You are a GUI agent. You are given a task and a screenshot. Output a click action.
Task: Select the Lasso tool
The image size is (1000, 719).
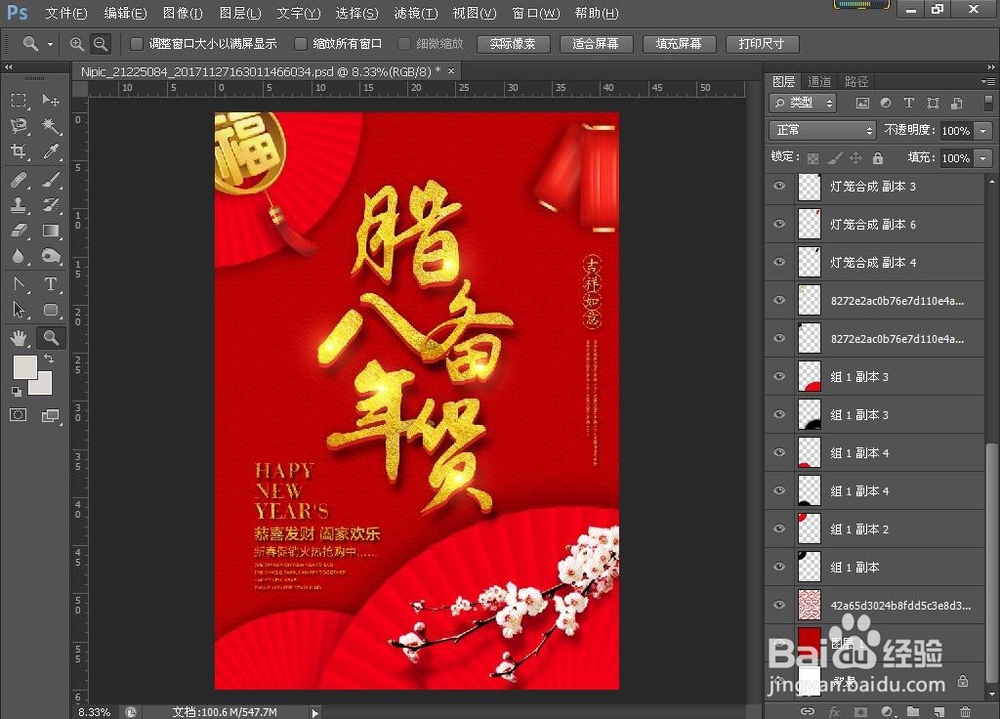[19, 126]
